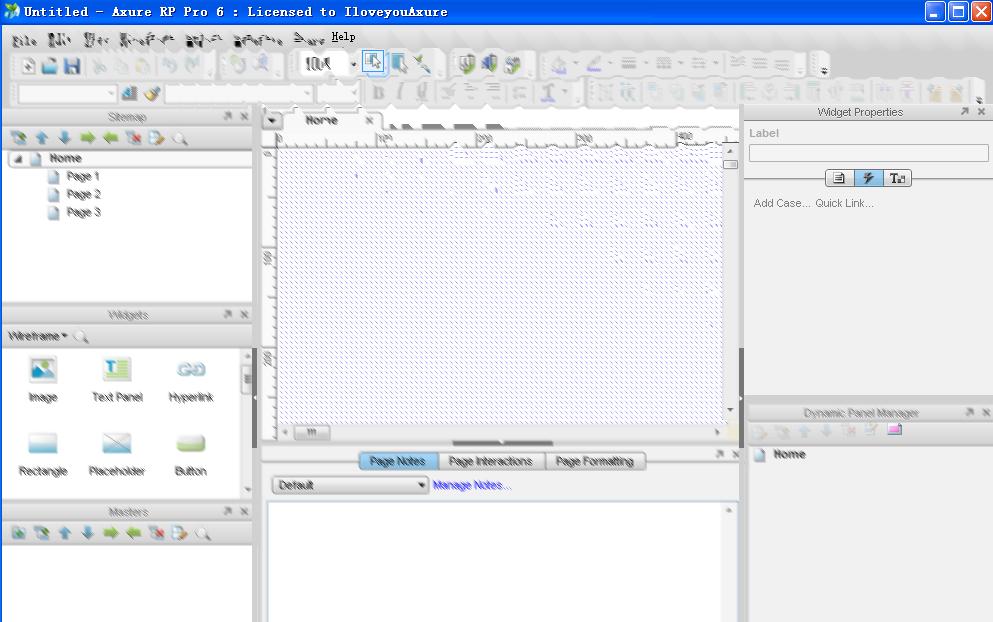Add a child page in Sitemap toolbar
Viewport: 993px width, 622px height.
19,138
